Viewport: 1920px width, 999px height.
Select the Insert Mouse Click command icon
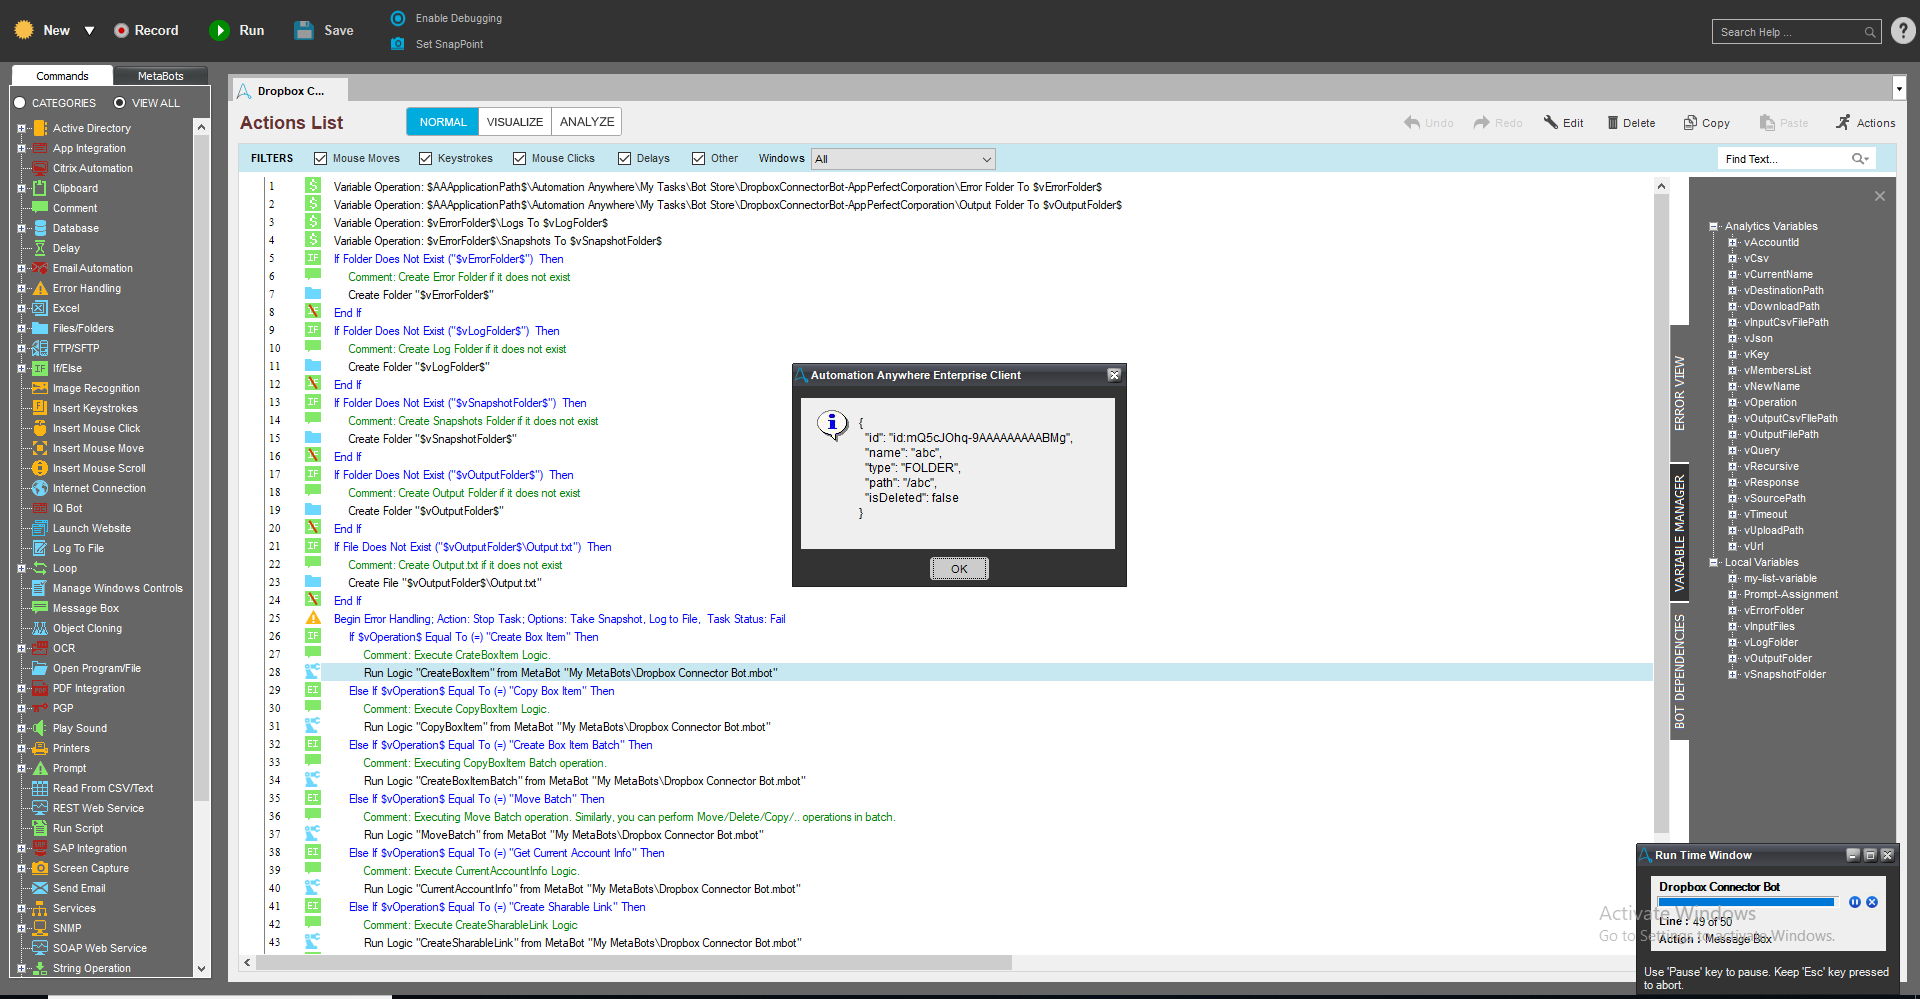click(x=40, y=428)
